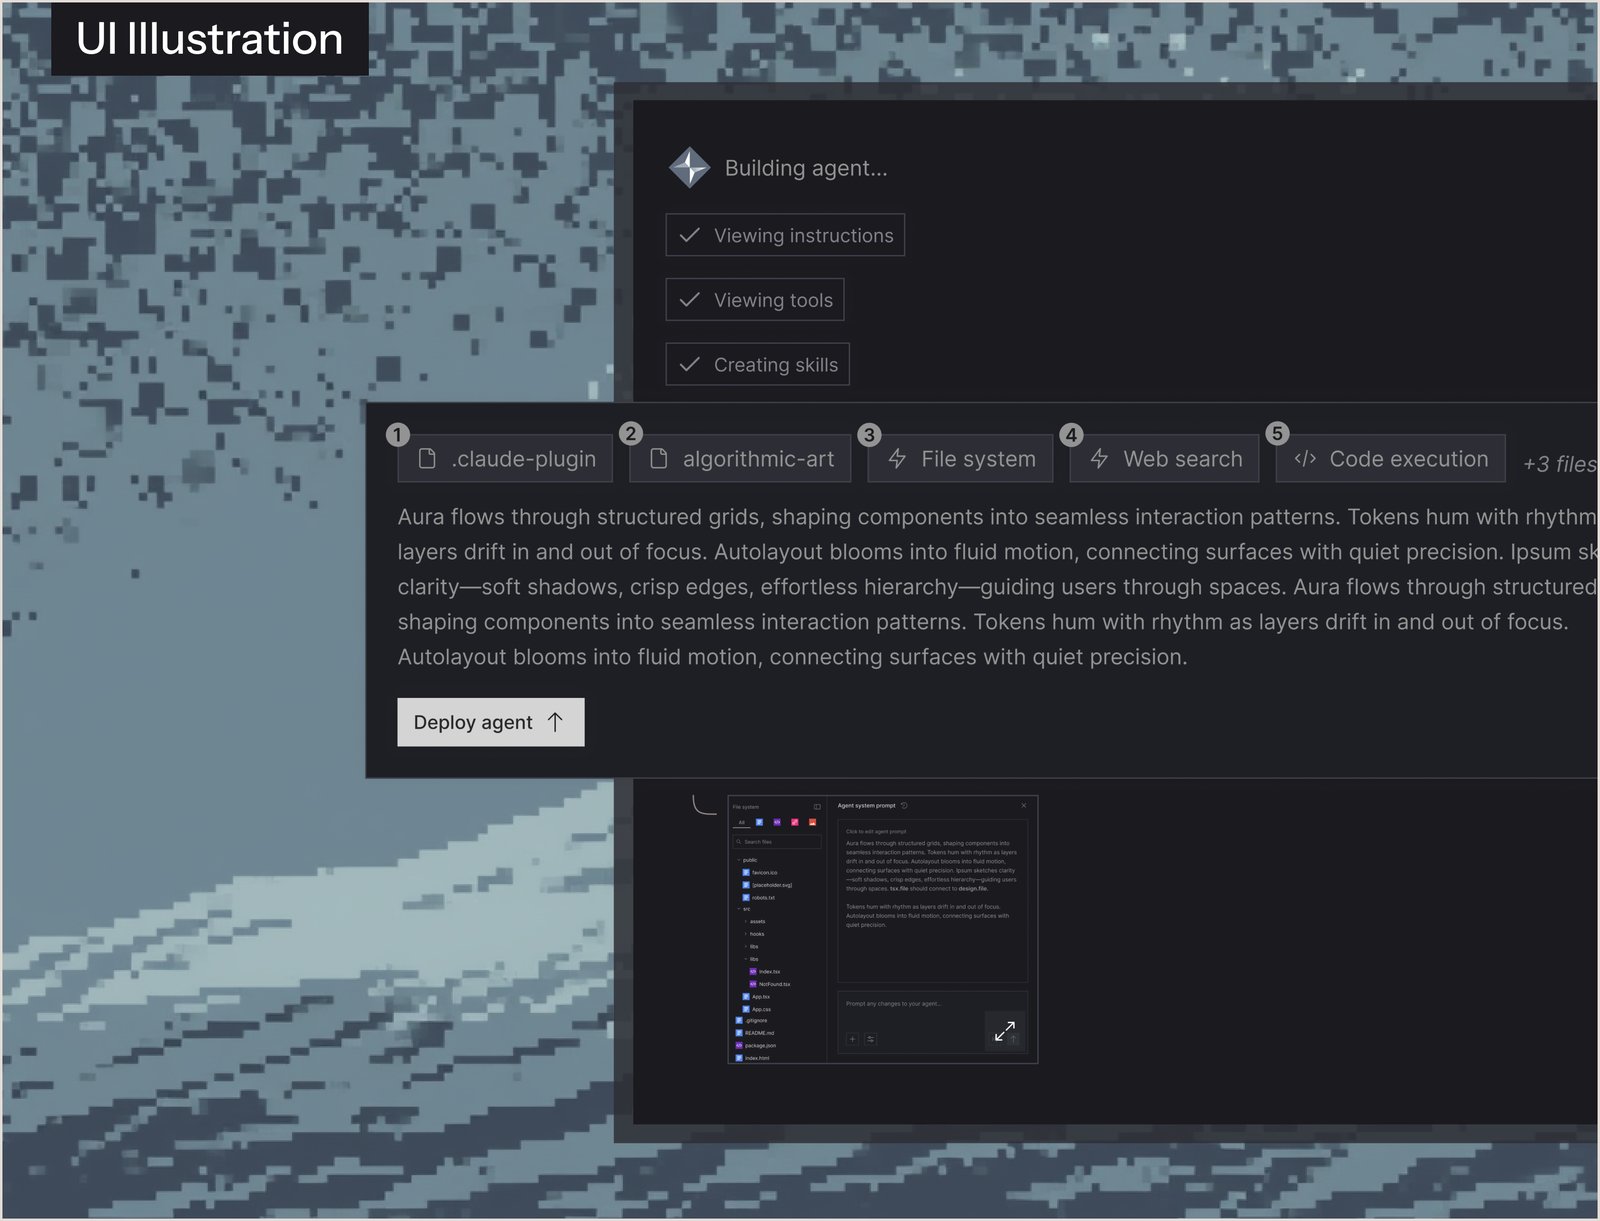
Task: Click the 'Building agent...' status text
Action: point(806,168)
